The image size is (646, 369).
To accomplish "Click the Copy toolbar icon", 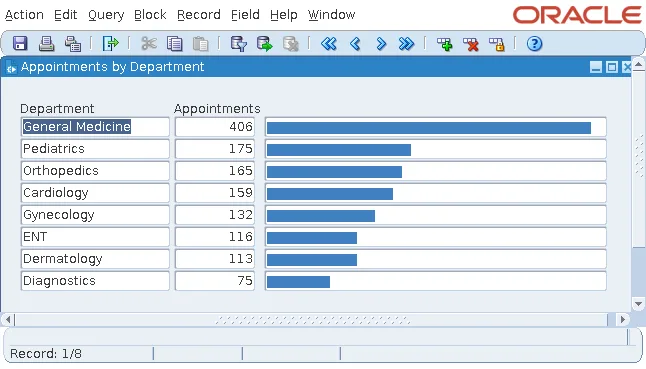I will [x=175, y=43].
